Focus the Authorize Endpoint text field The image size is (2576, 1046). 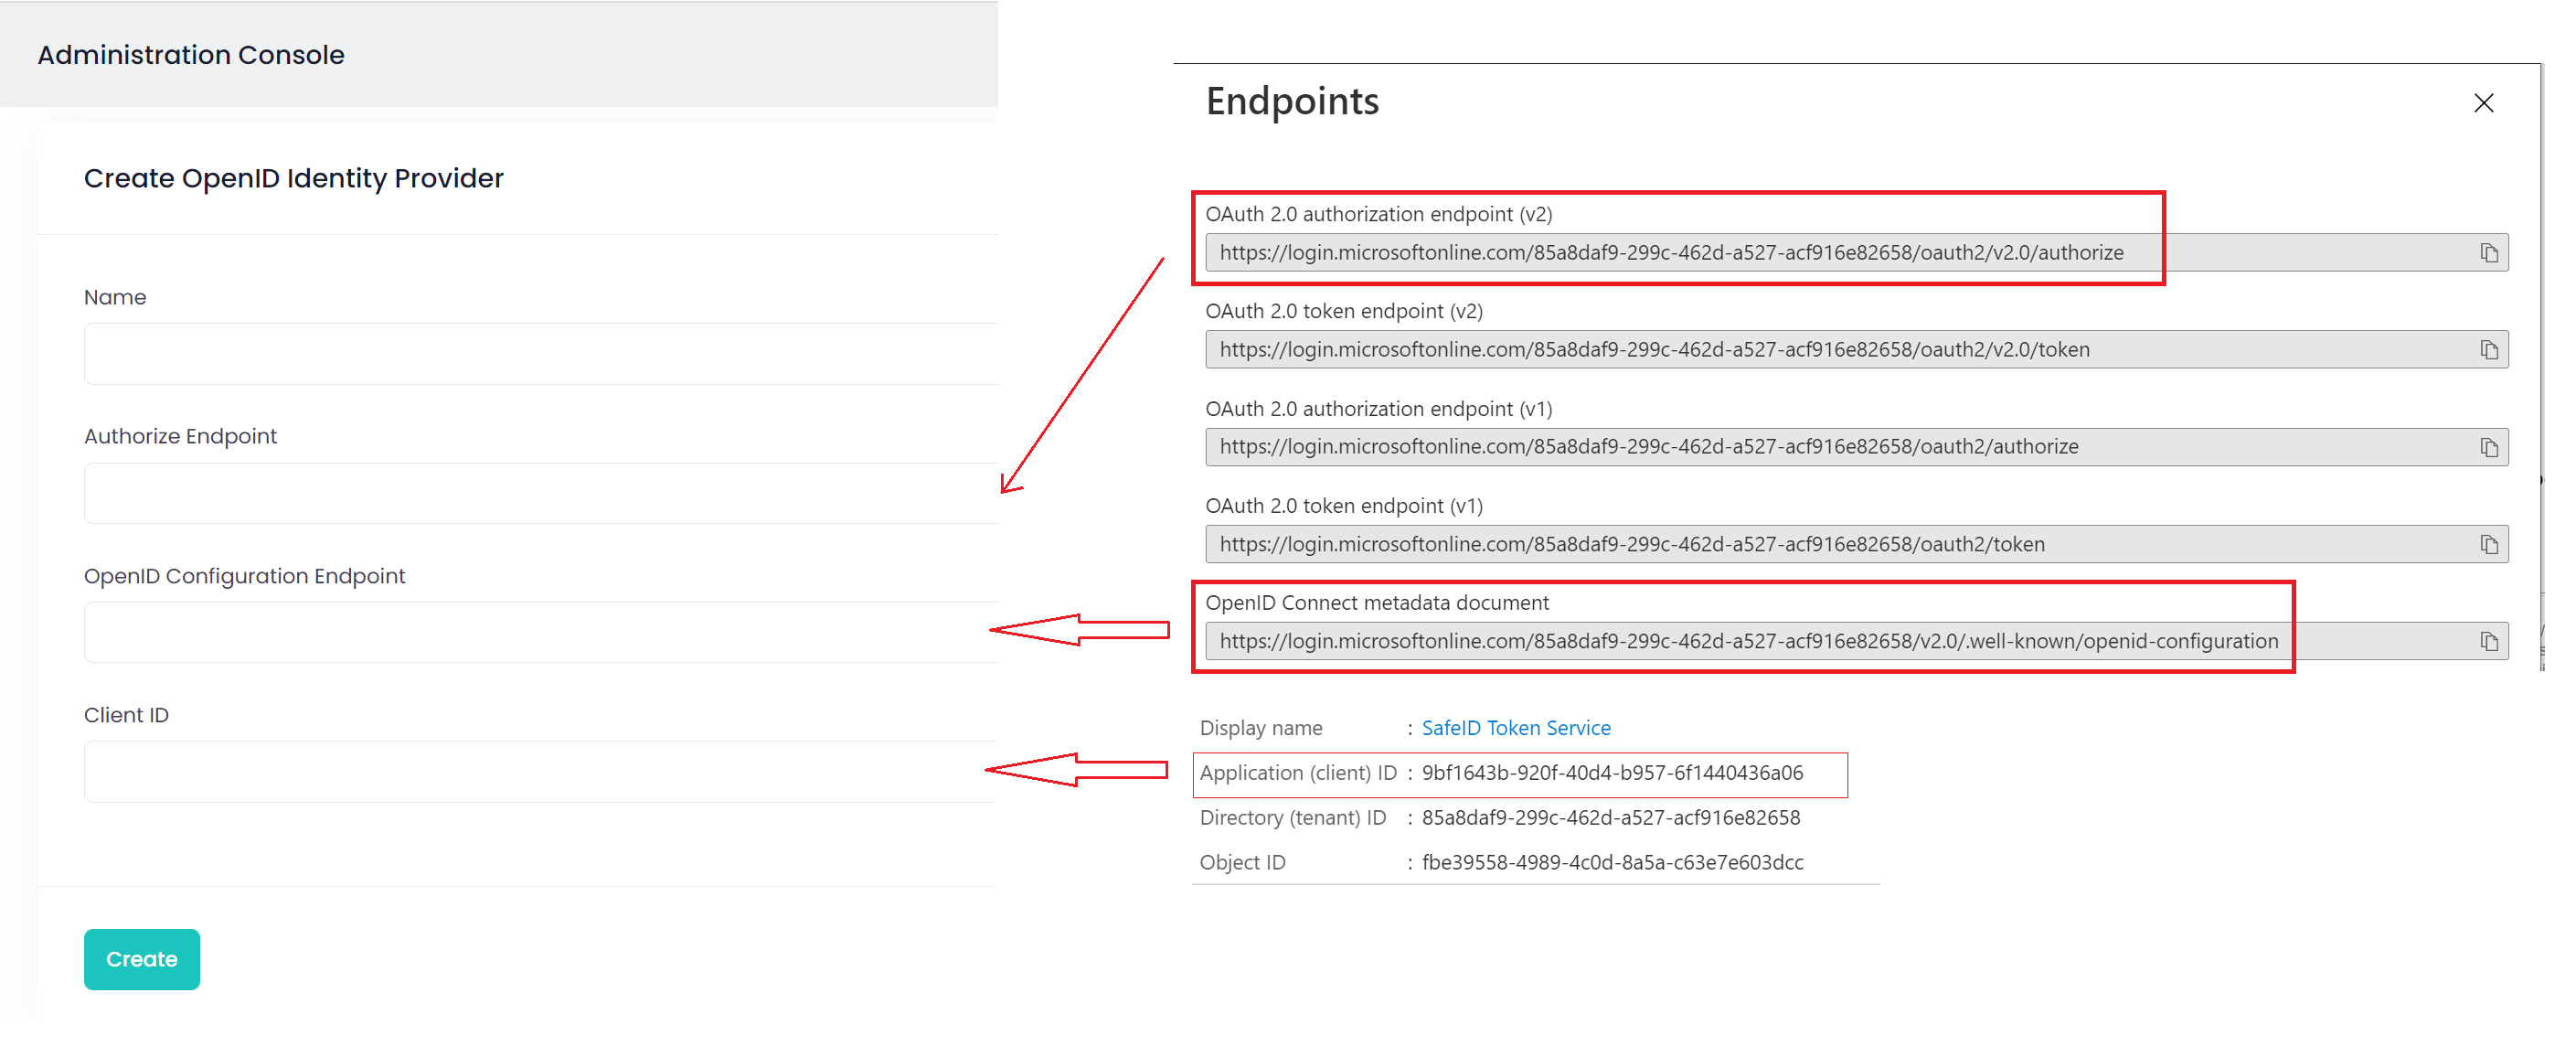pos(540,493)
